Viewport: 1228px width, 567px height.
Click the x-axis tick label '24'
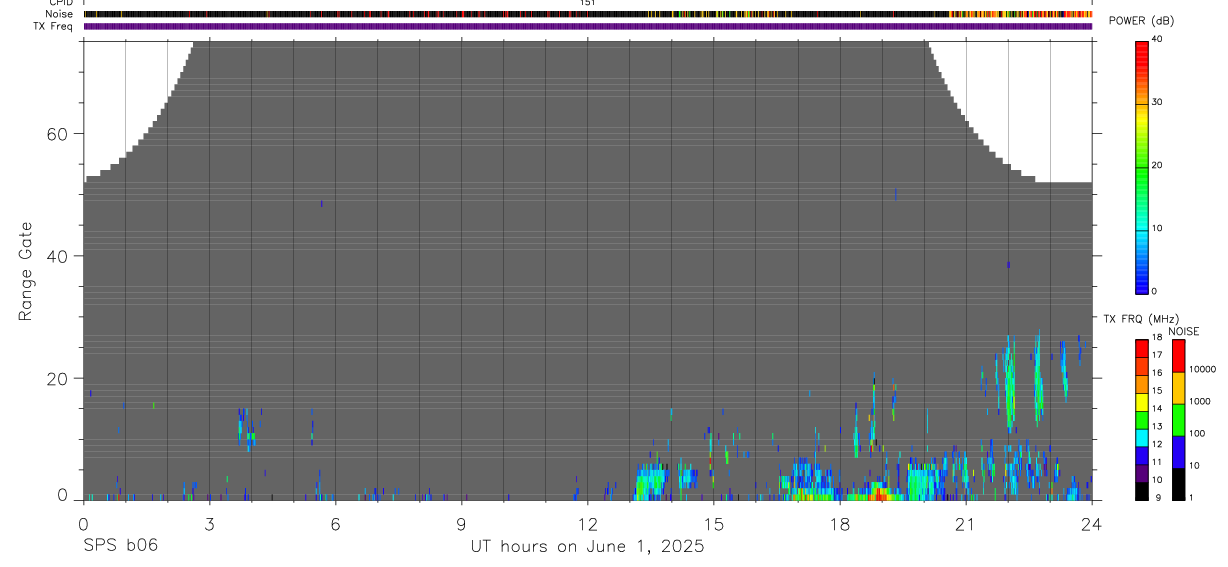coord(1092,524)
